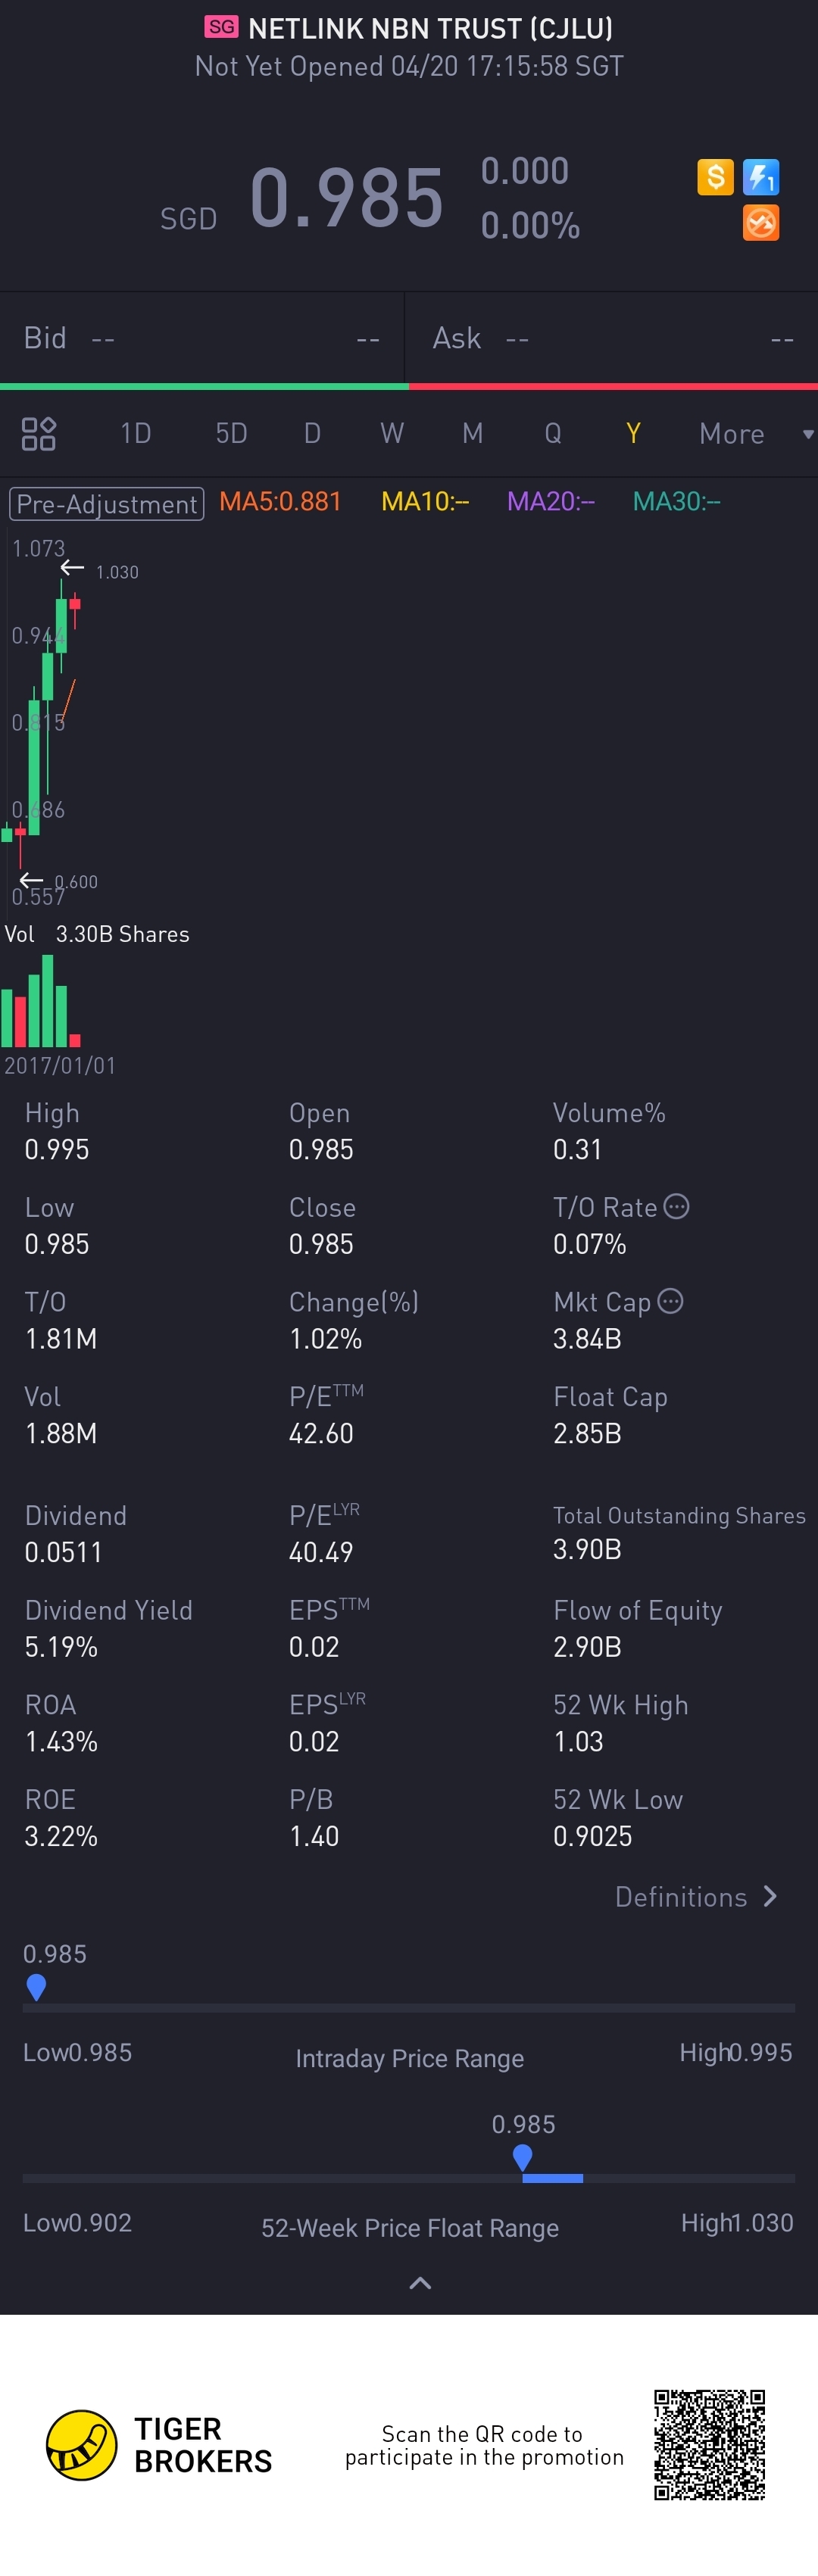Tap the Tiger Brokers logo
The height and width of the screenshot is (2576, 818).
coord(82,2444)
